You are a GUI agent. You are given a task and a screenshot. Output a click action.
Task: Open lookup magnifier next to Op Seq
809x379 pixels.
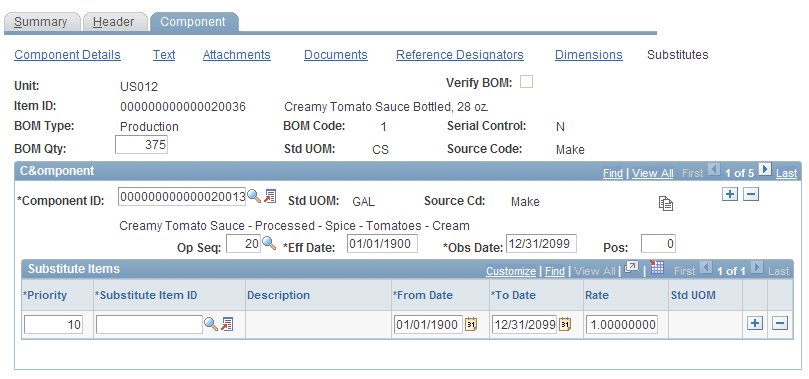point(269,243)
